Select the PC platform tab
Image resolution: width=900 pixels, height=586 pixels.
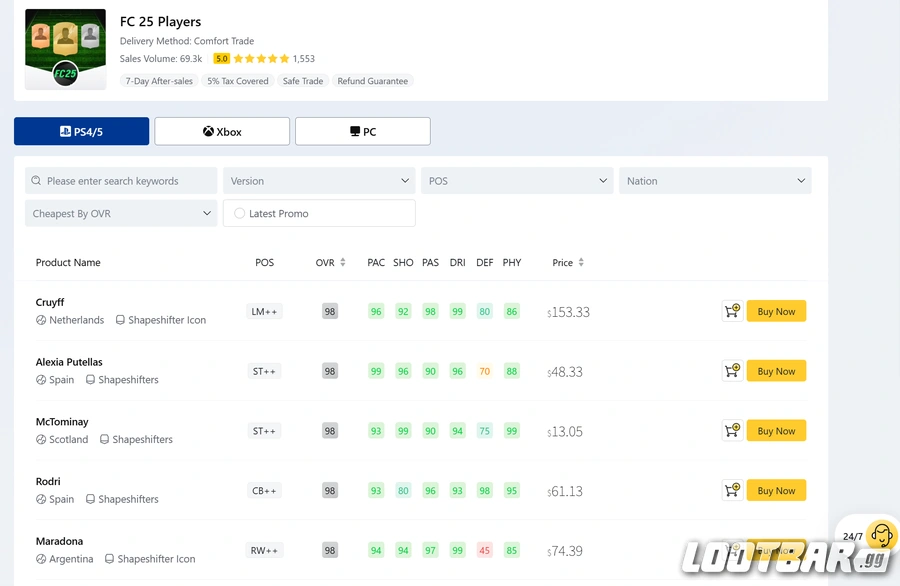pyautogui.click(x=363, y=132)
